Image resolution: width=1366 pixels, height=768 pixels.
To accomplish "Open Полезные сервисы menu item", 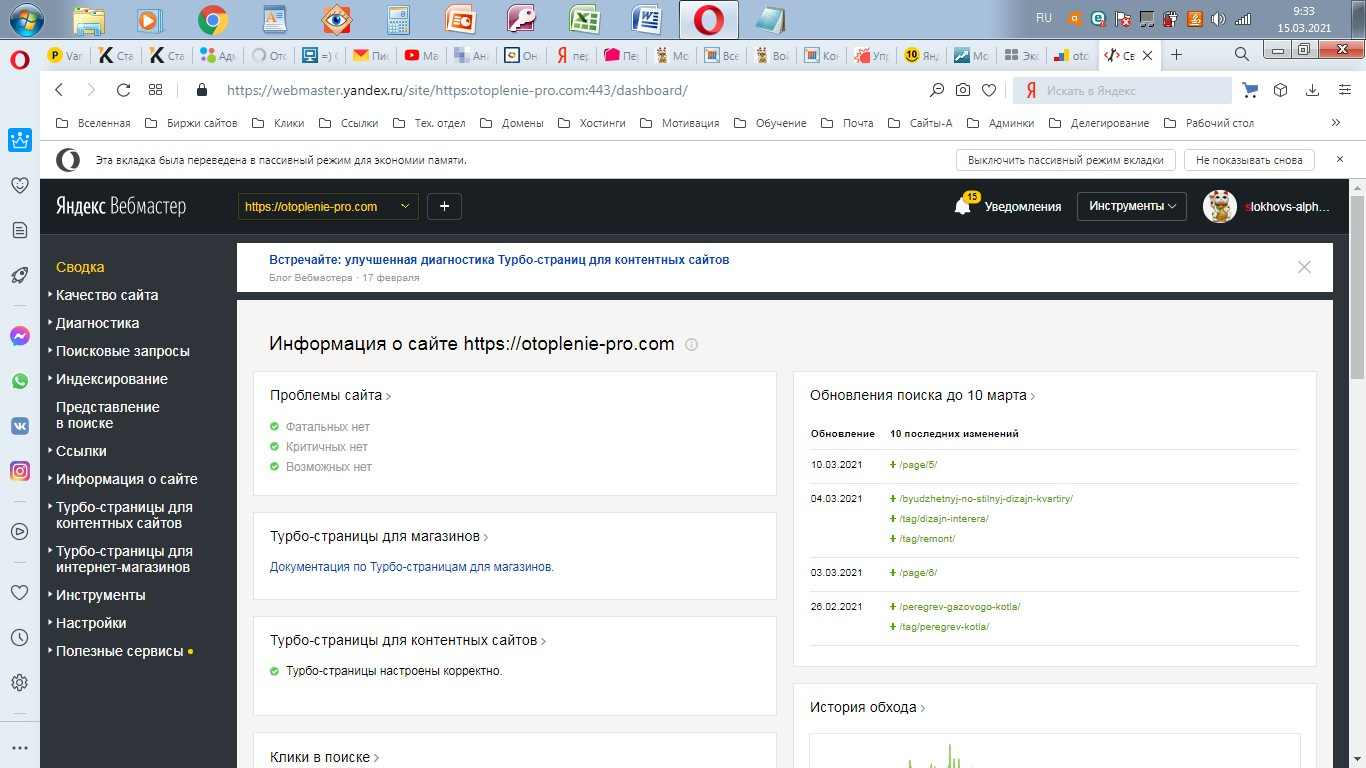I will [119, 651].
